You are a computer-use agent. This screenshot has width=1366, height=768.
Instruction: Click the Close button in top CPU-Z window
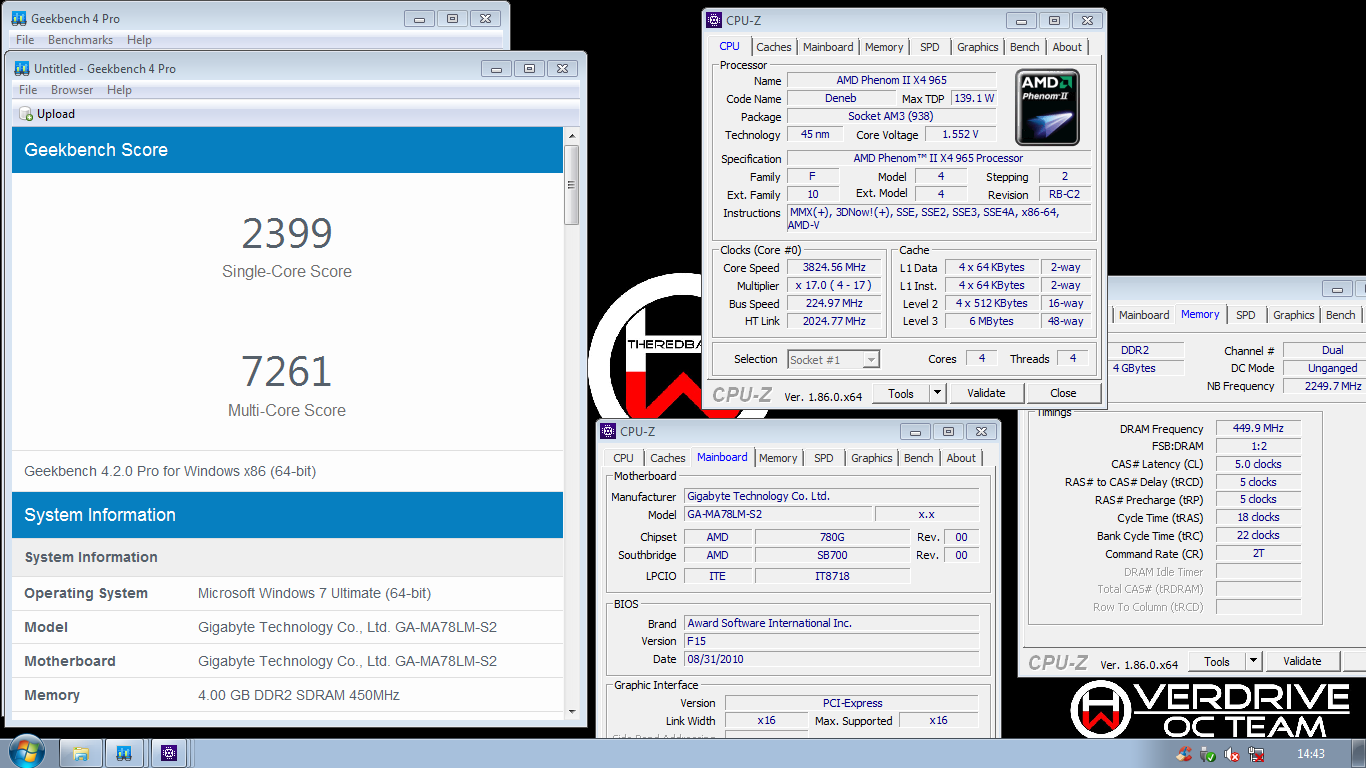pos(1063,393)
